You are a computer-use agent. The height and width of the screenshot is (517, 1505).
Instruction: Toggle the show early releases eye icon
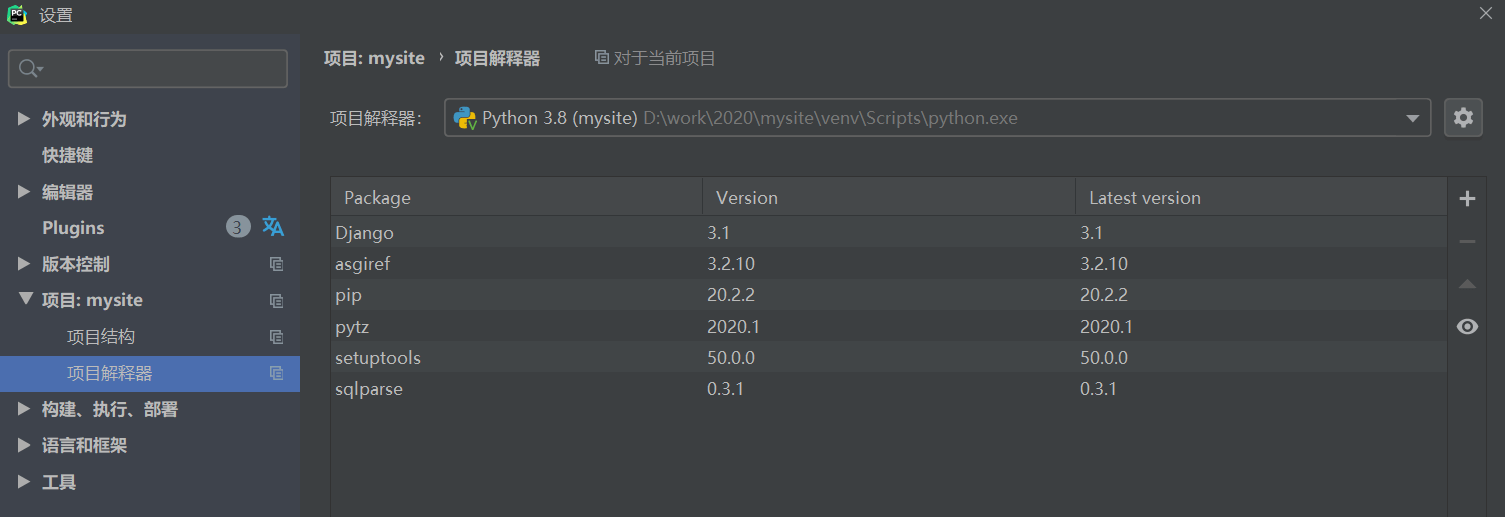coord(1467,327)
